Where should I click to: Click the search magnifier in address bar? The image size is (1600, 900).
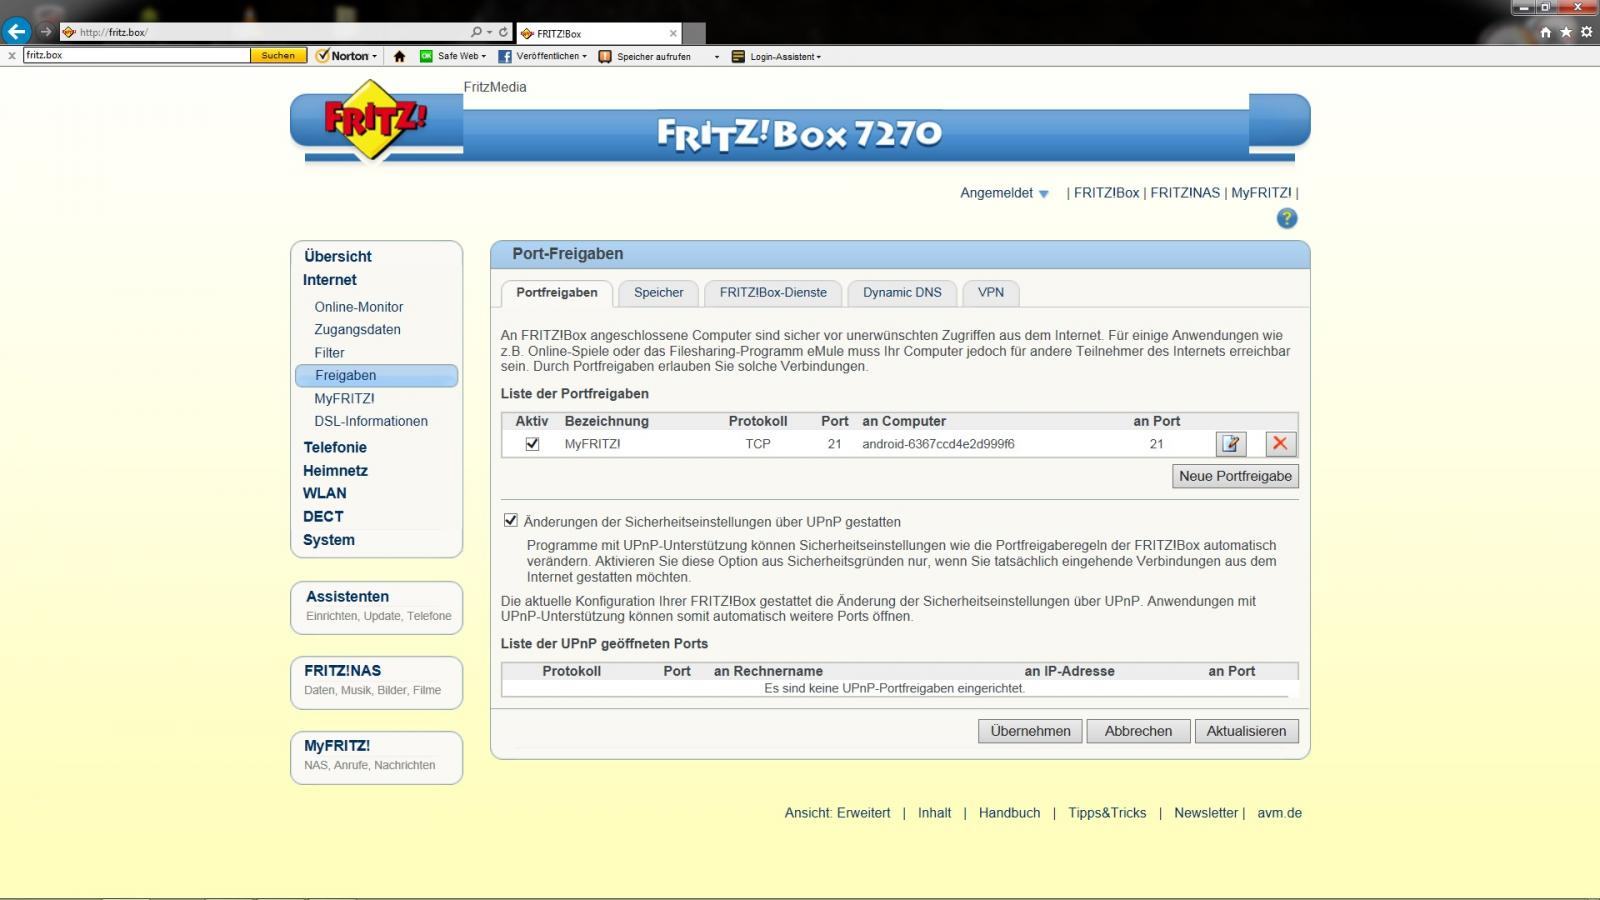477,32
